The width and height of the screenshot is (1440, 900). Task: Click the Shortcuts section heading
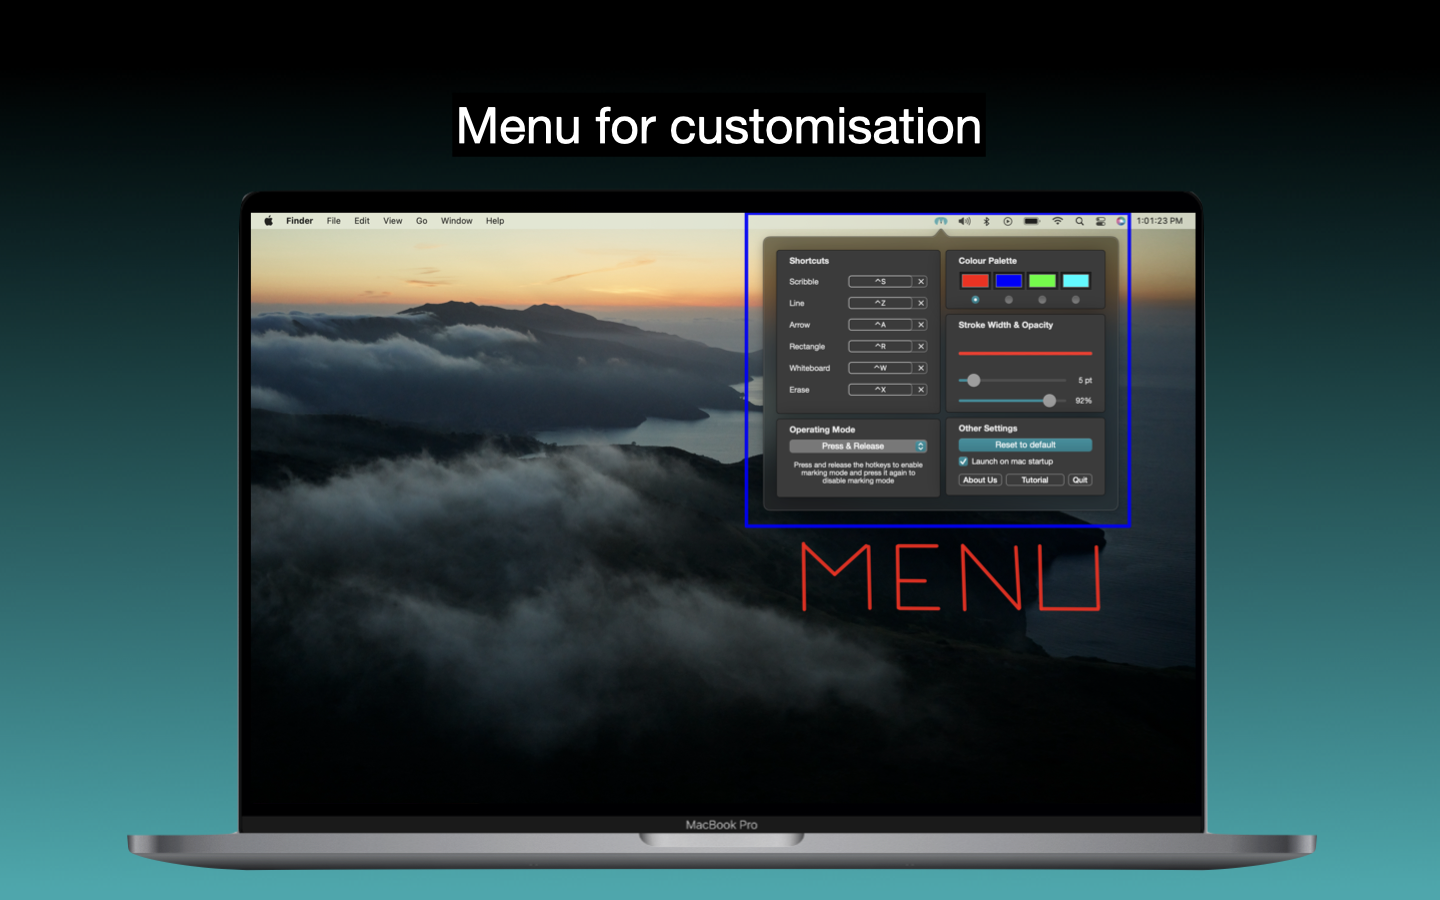click(809, 261)
